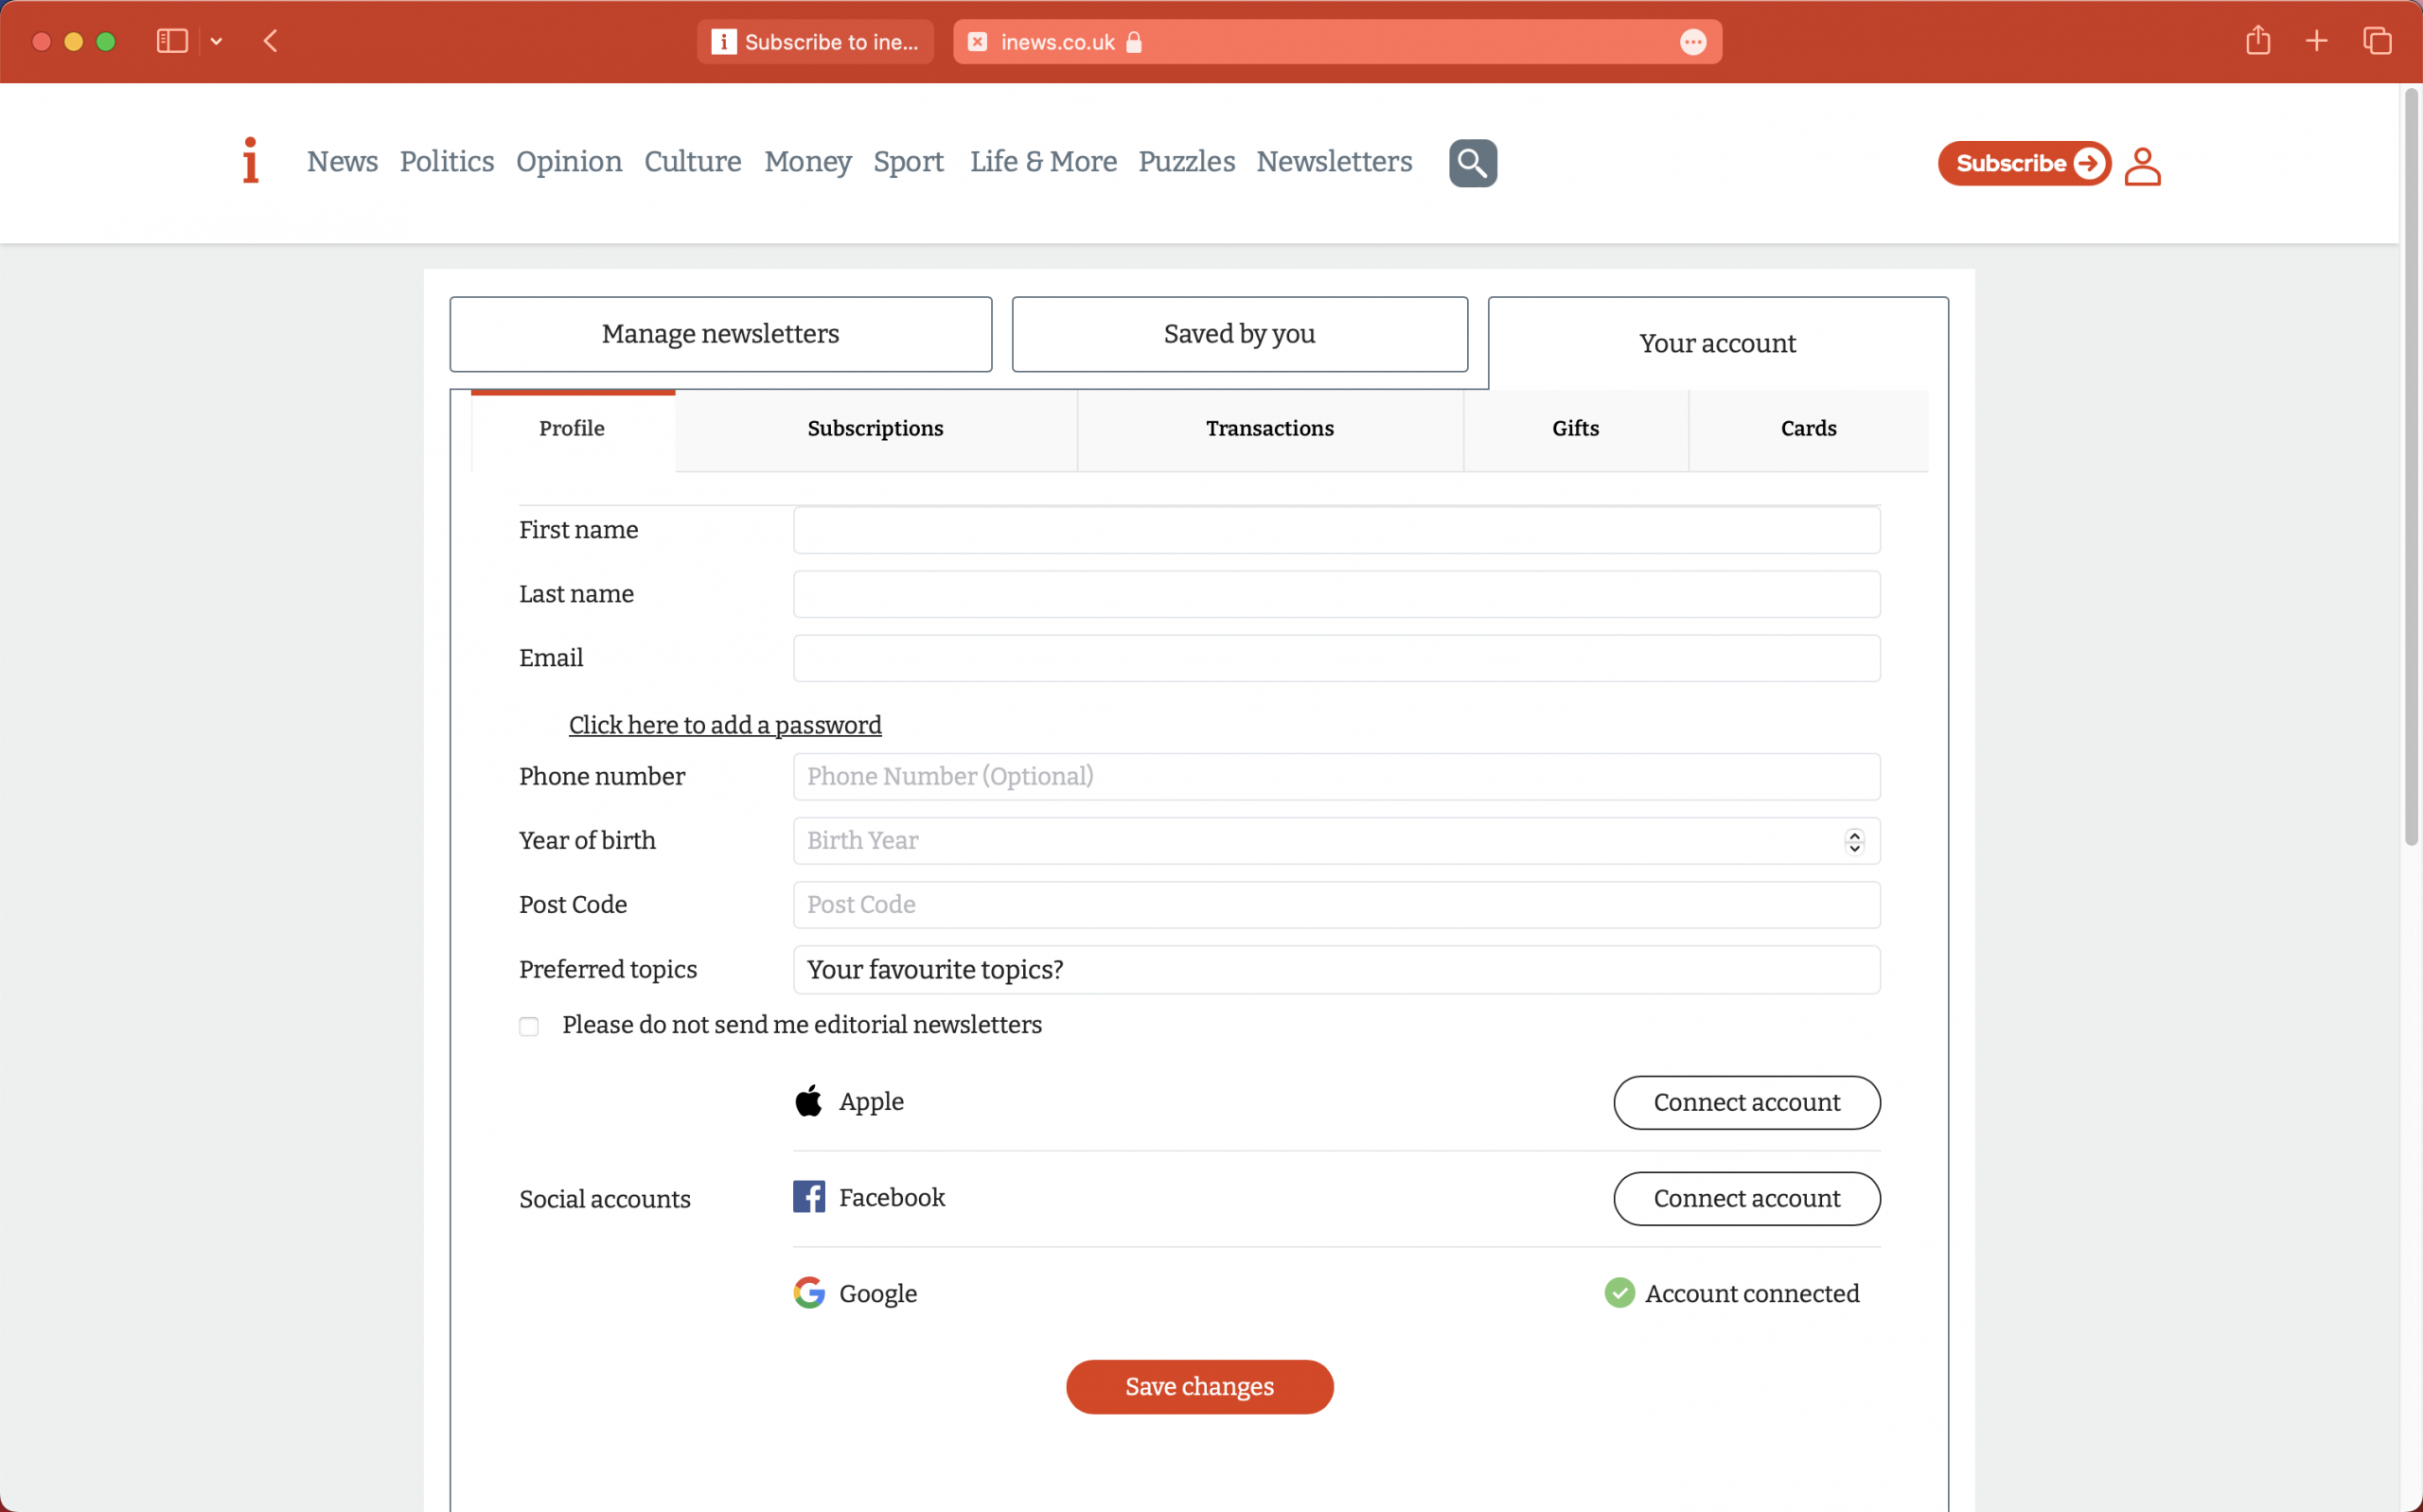Expand the tab group chevron in Safari toolbar
This screenshot has height=1512, width=2423.
[x=218, y=41]
